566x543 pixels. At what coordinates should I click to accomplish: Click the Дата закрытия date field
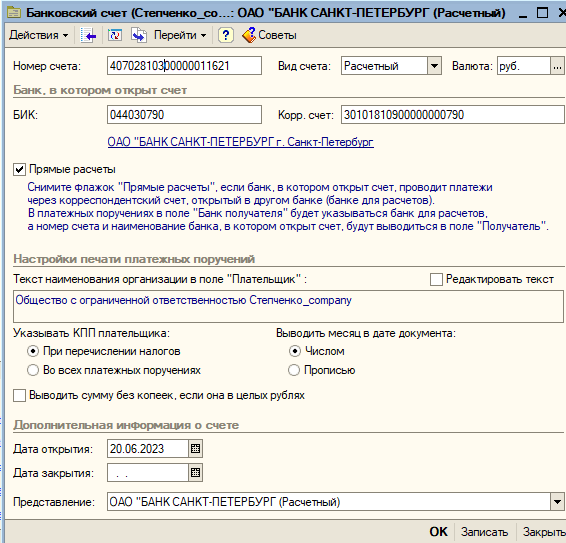pos(148,473)
